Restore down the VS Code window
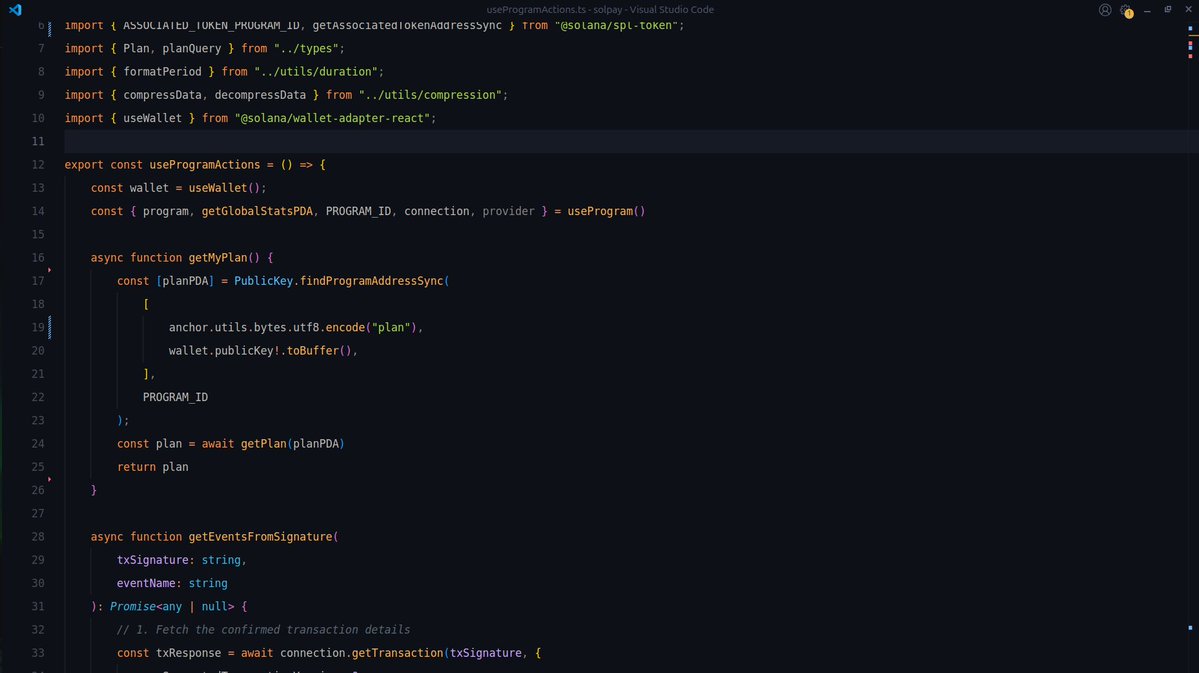This screenshot has height=673, width=1199. (x=1168, y=10)
